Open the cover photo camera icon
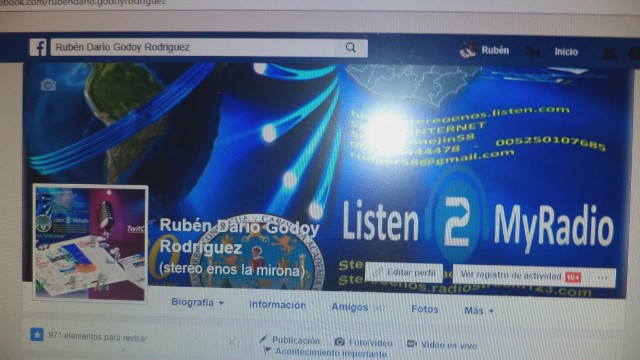This screenshot has width=640, height=360. 48,85
